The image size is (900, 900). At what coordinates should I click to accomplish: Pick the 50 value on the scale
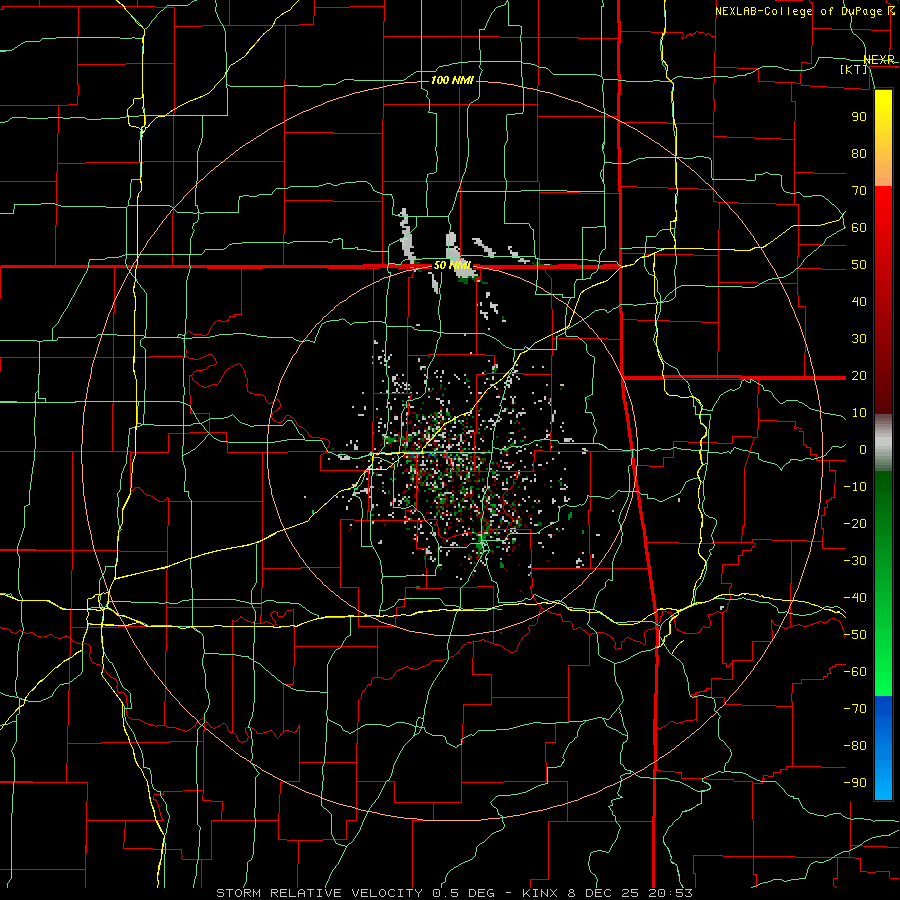coord(859,265)
